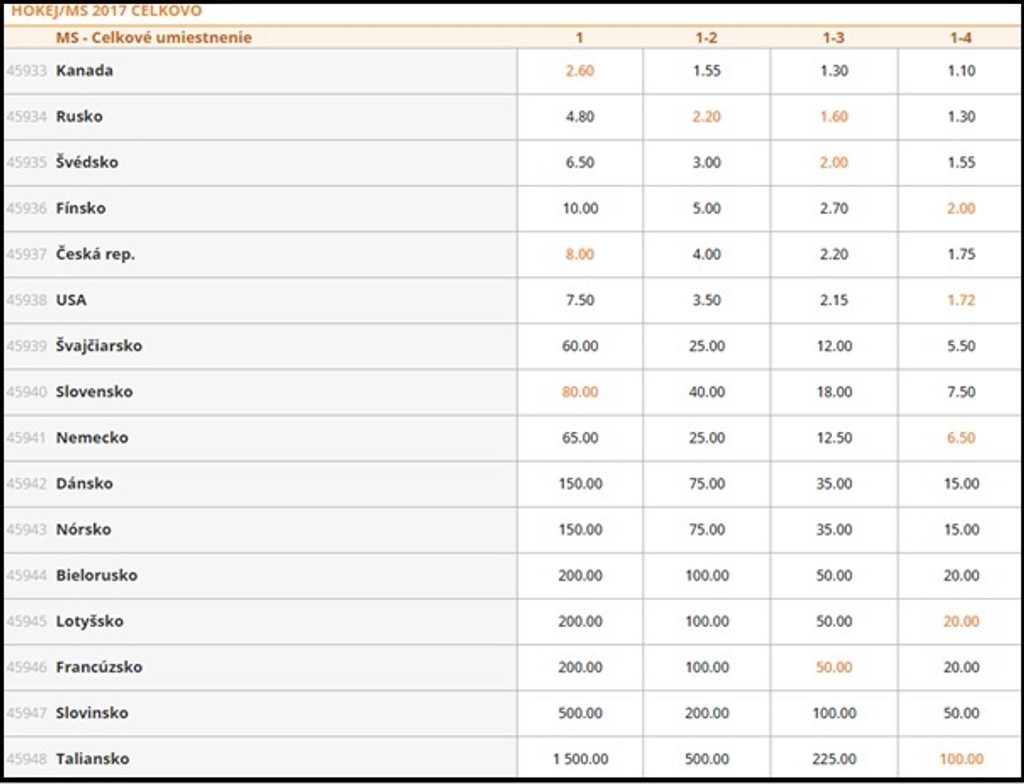This screenshot has height=784, width=1024.
Task: Pick Bielorusko winner odds 200.00
Action: [x=579, y=576]
